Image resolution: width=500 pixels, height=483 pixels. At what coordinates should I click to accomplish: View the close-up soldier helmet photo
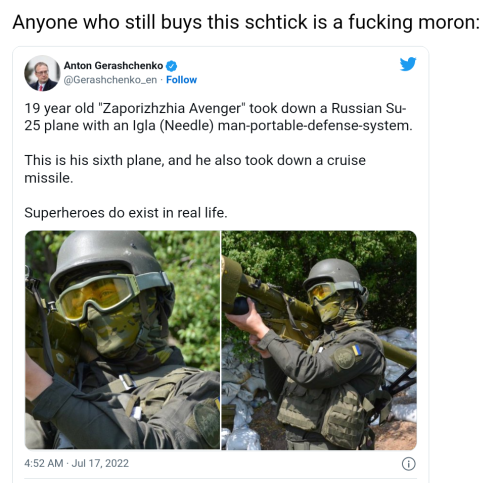pyautogui.click(x=122, y=340)
